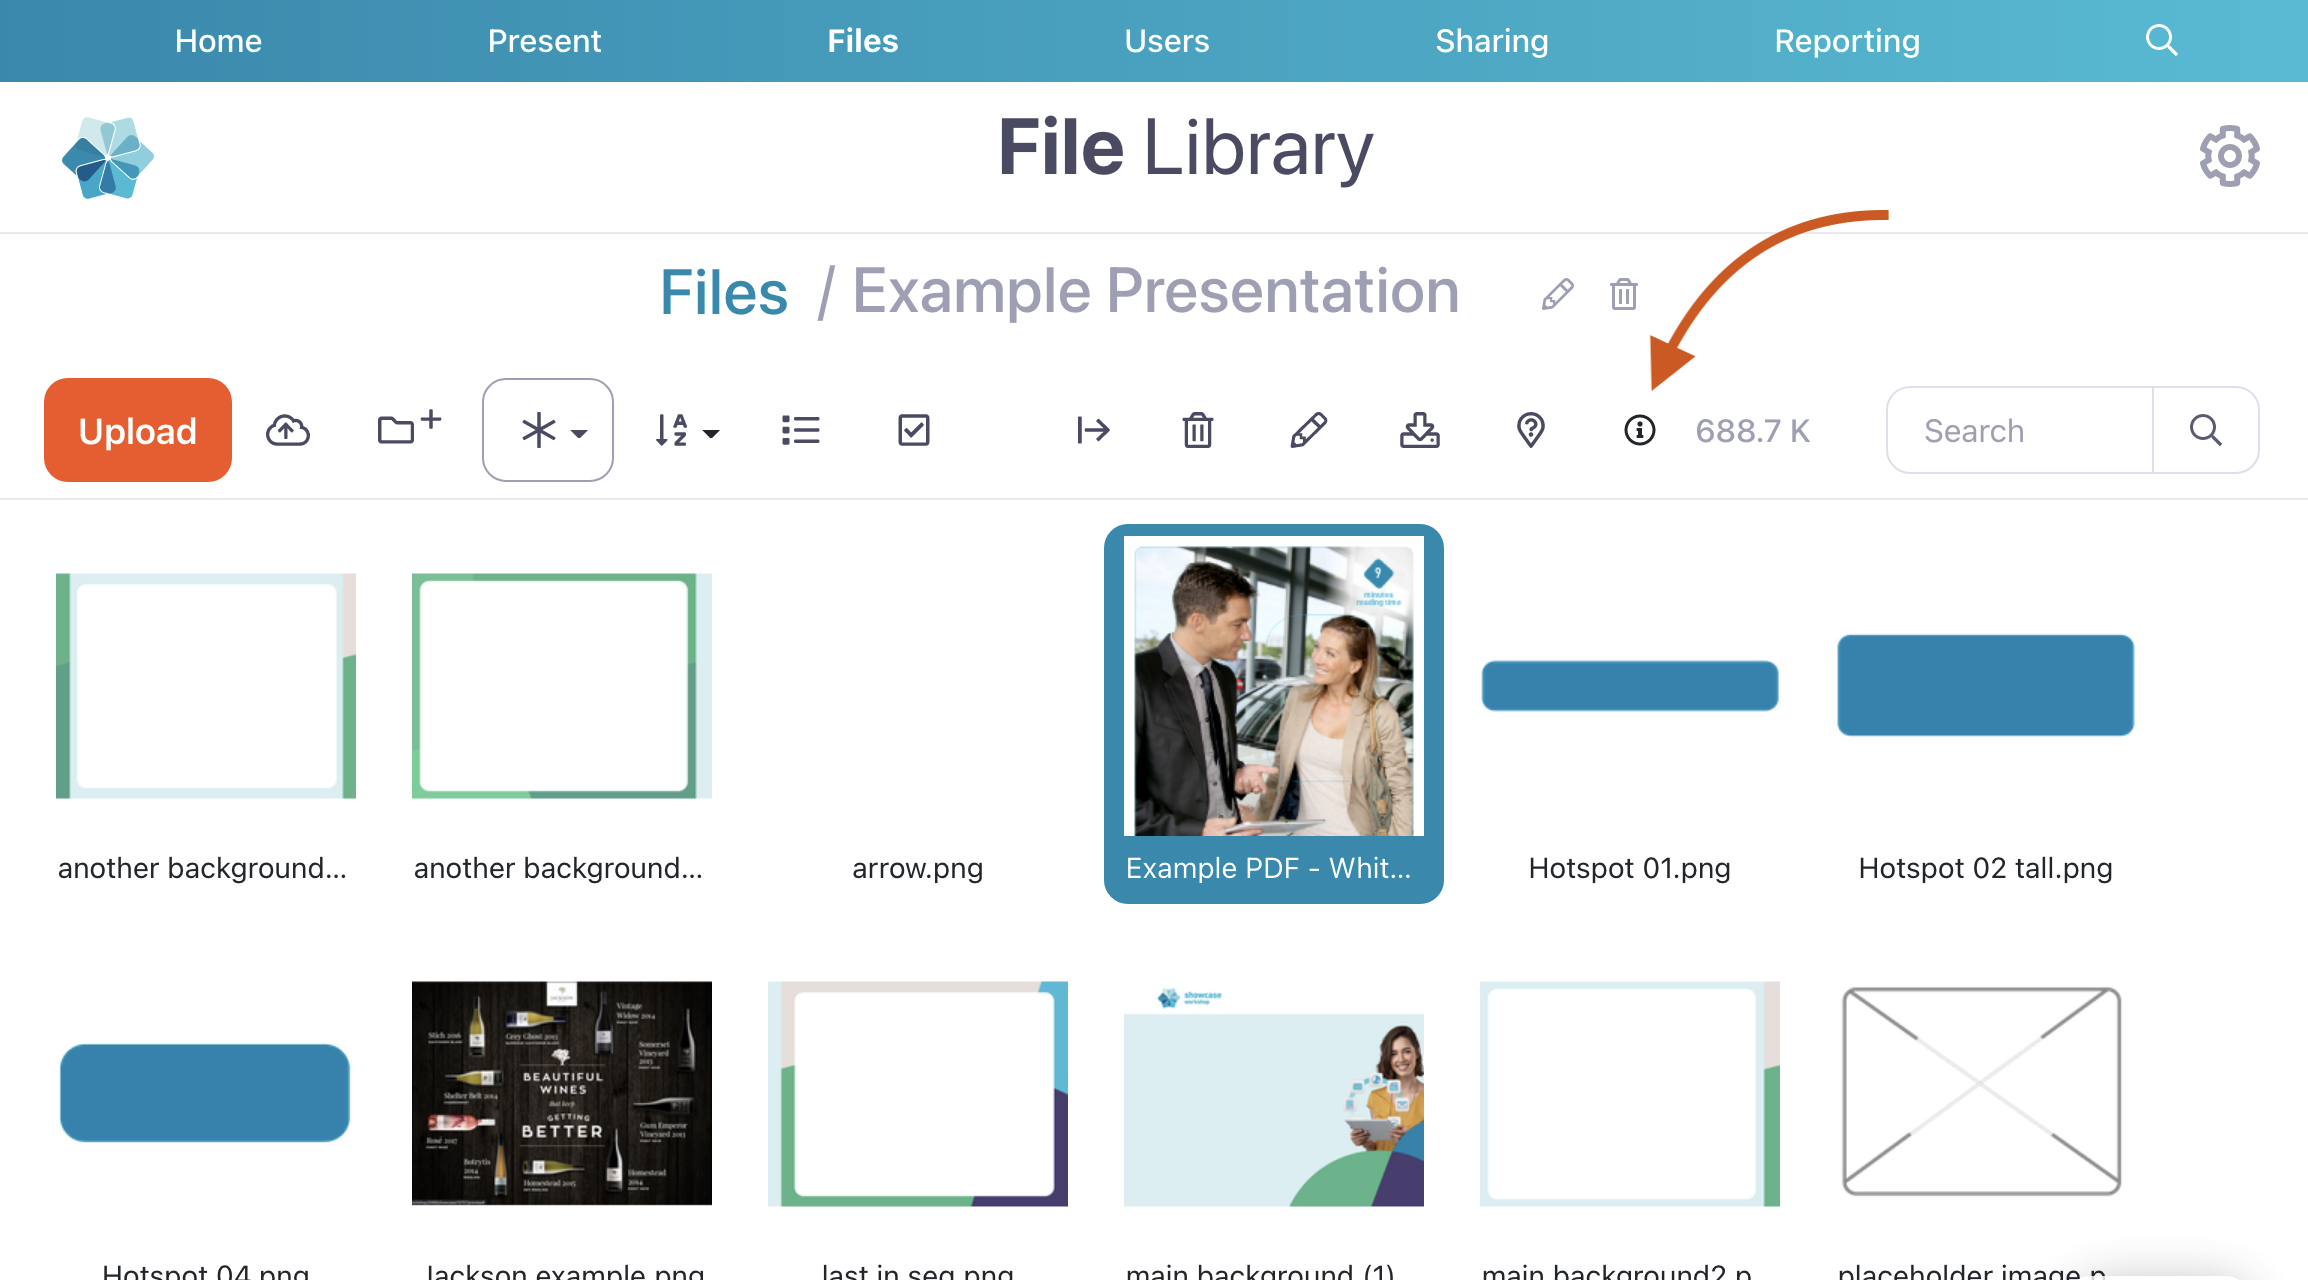The height and width of the screenshot is (1280, 2308).
Task: Select the Jackson example wine thumbnail
Action: click(562, 1093)
